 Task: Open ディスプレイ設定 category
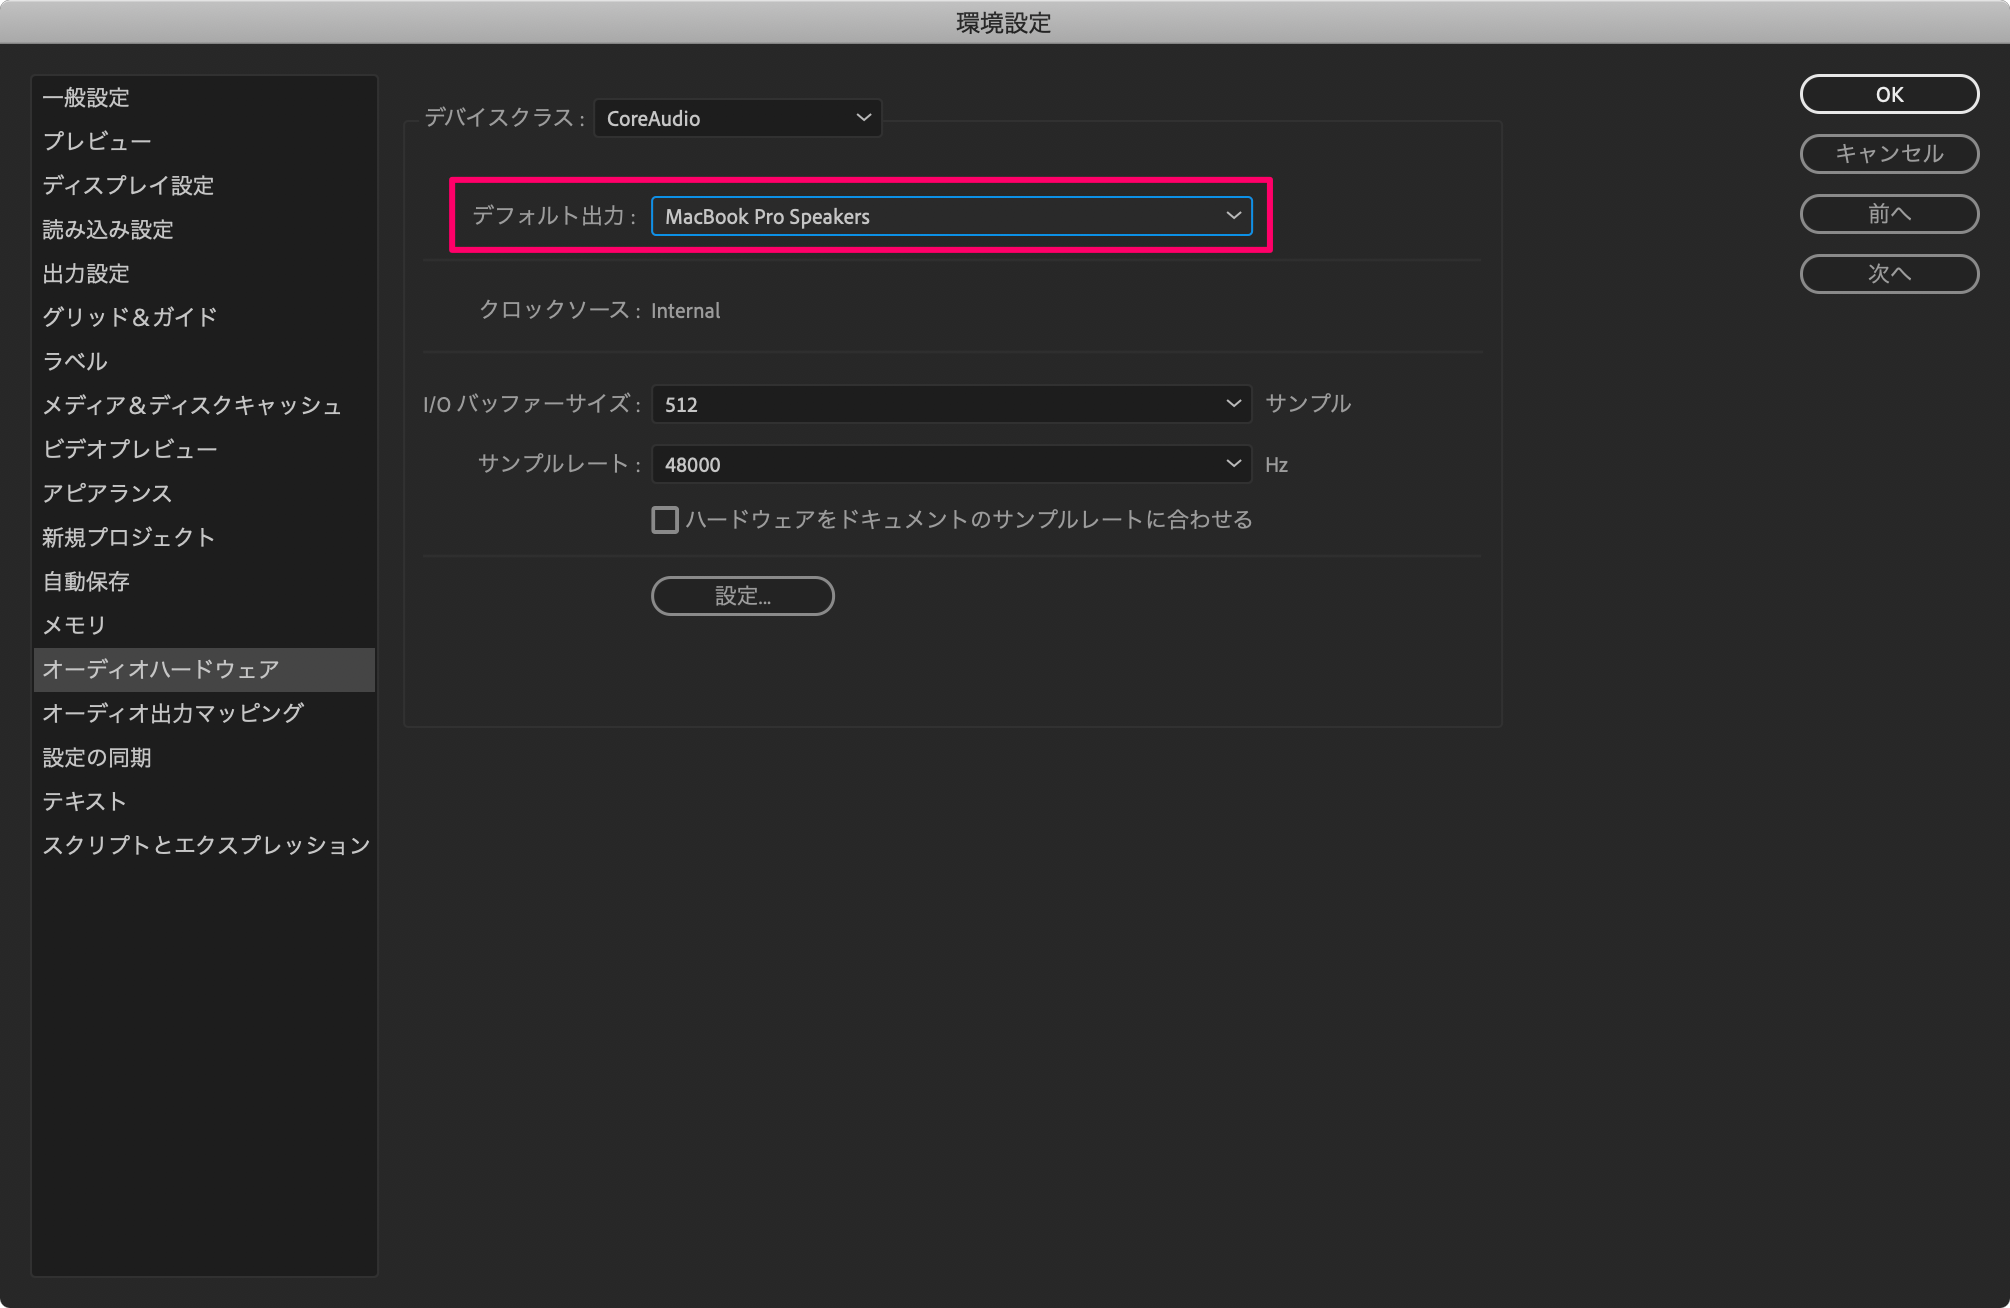[204, 186]
